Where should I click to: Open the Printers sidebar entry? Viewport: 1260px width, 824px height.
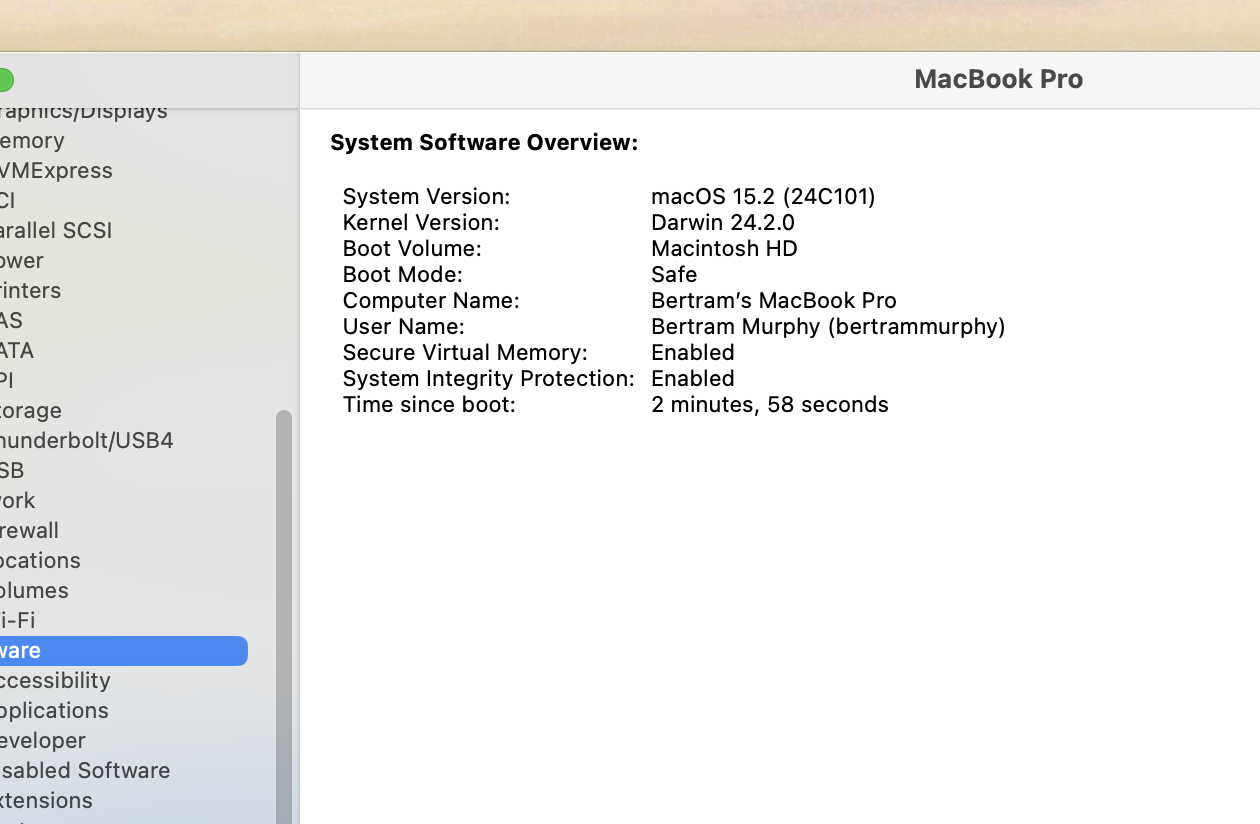click(31, 290)
